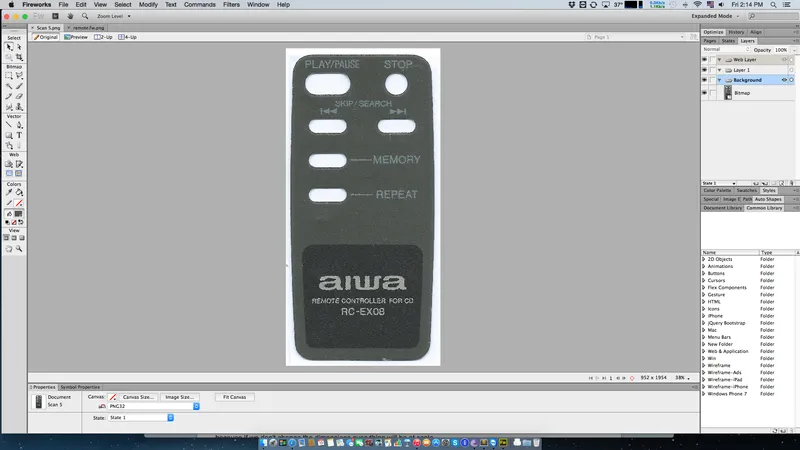Expand the Animations folder in Common Library
Image resolution: width=800 pixels, height=450 pixels.
(x=704, y=267)
